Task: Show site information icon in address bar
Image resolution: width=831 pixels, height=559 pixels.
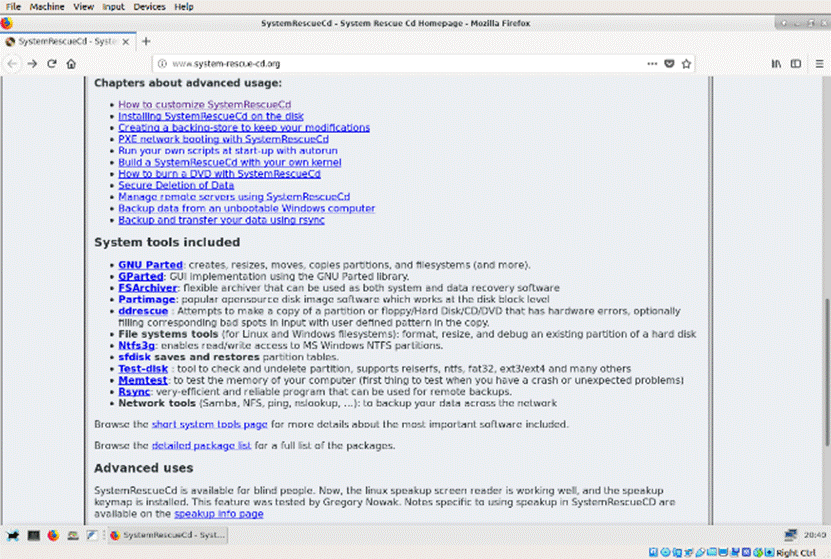Action: [162, 64]
